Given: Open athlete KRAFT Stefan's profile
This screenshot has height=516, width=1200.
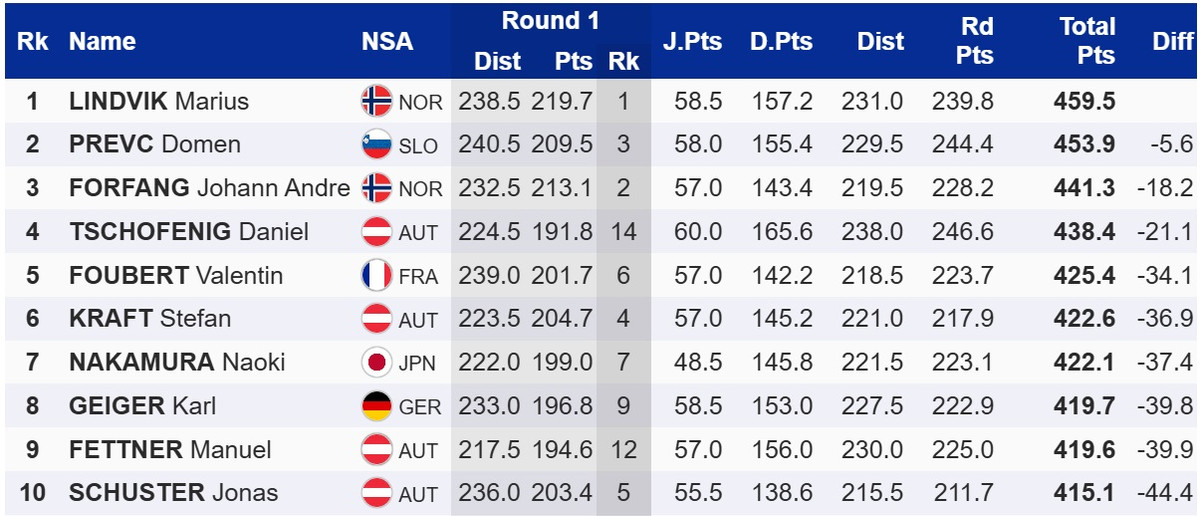Looking at the screenshot, I should pyautogui.click(x=150, y=319).
